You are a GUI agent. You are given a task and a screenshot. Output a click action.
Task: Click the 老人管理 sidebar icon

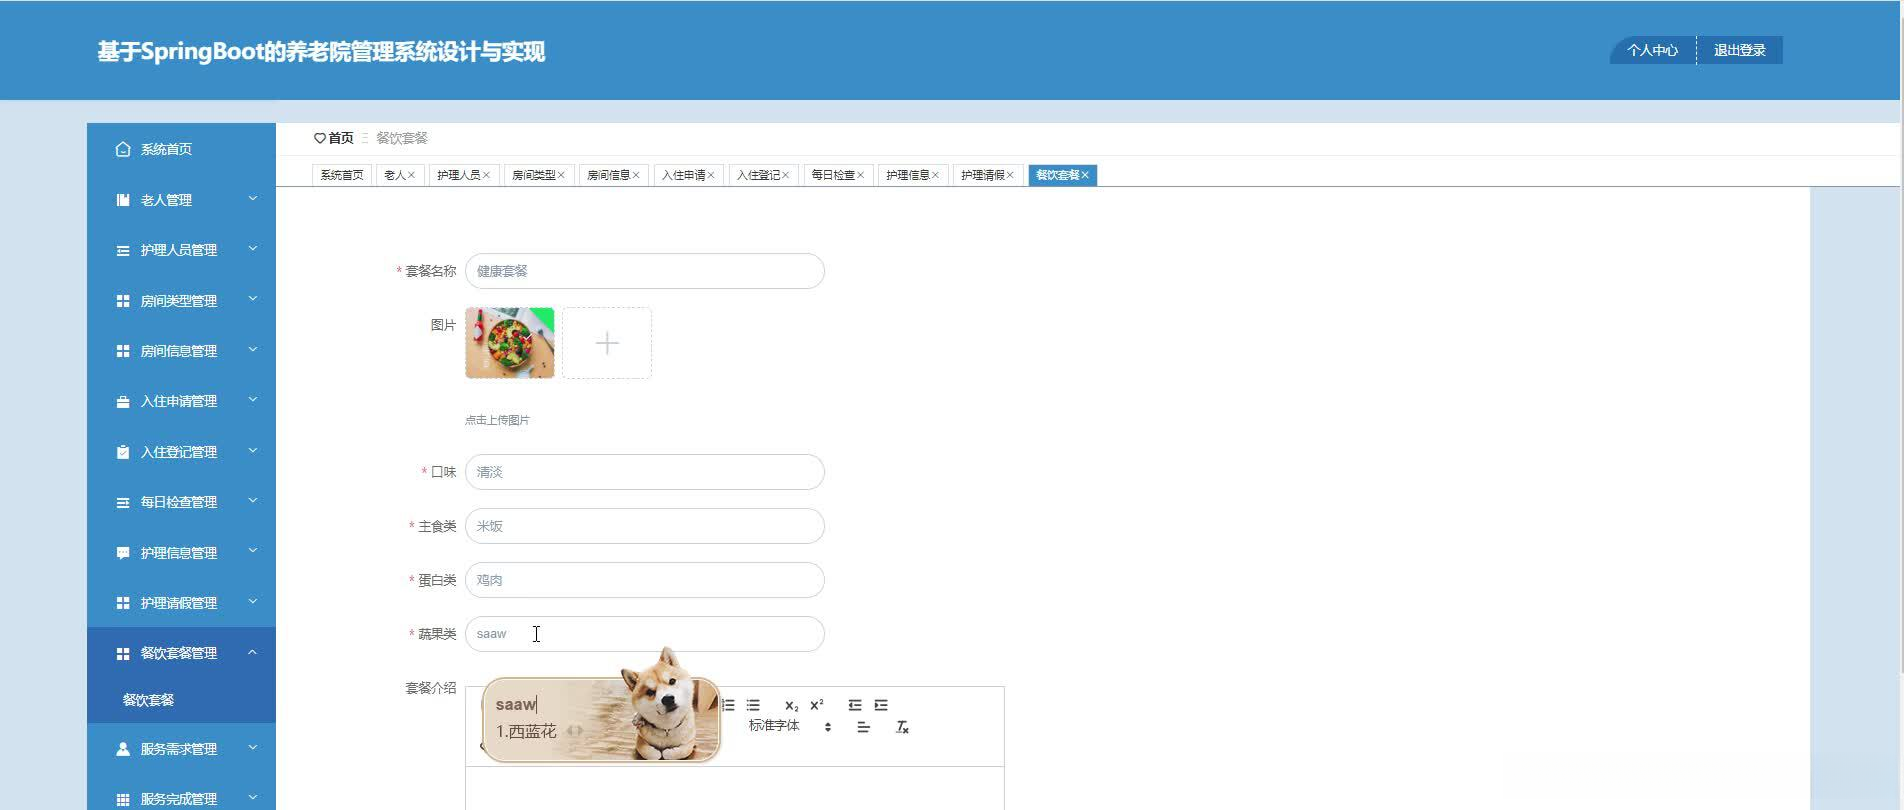click(123, 200)
